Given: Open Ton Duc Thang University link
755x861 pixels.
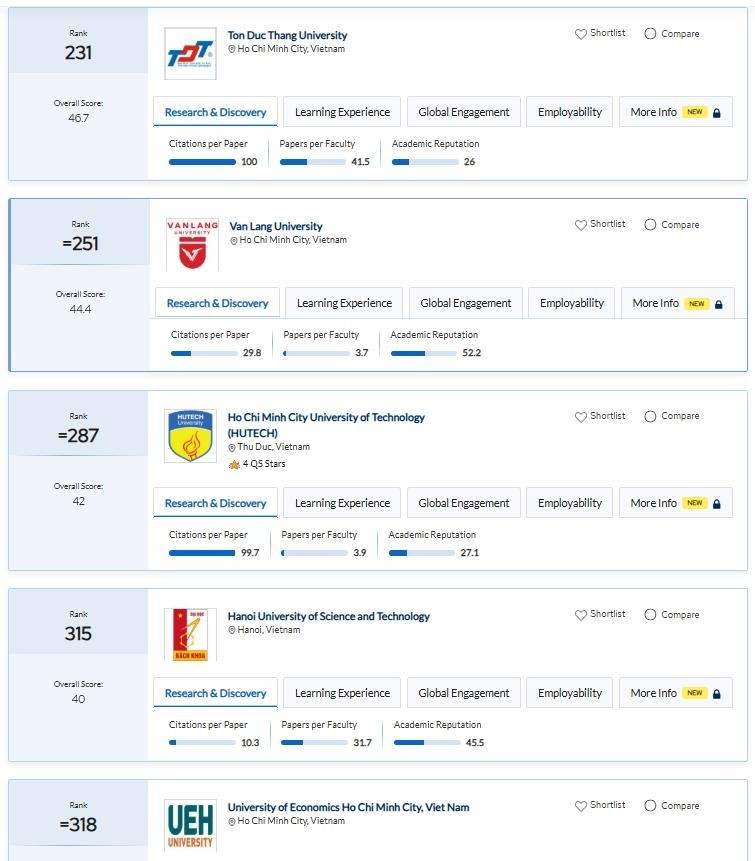Looking at the screenshot, I should [287, 35].
